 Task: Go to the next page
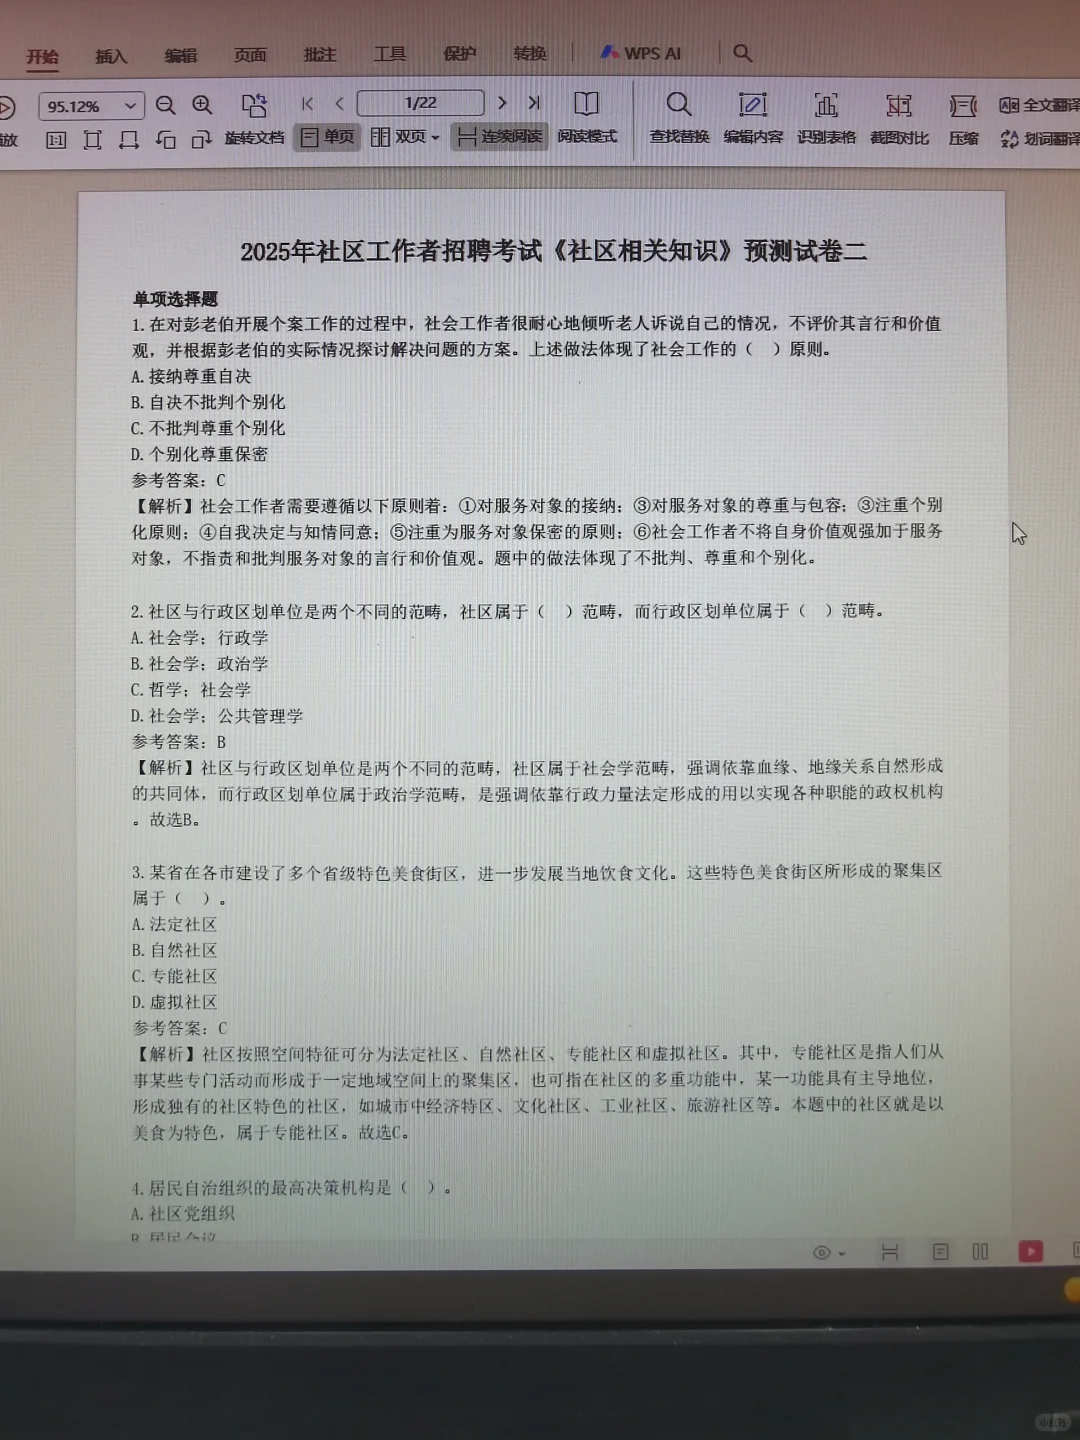tap(502, 103)
